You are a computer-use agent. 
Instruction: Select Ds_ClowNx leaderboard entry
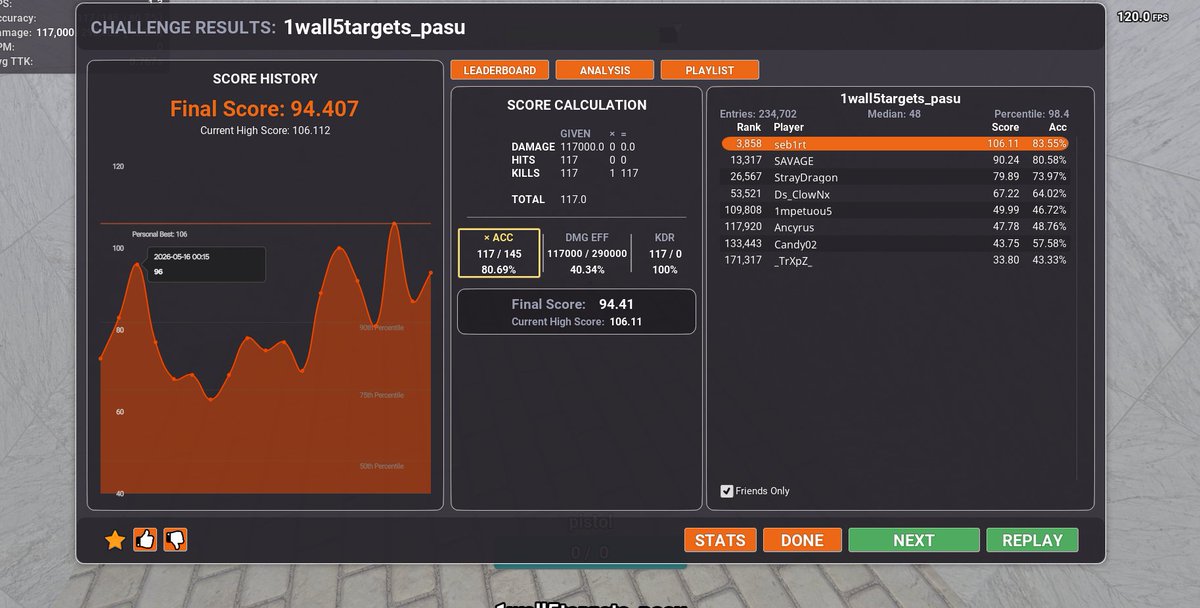point(895,193)
